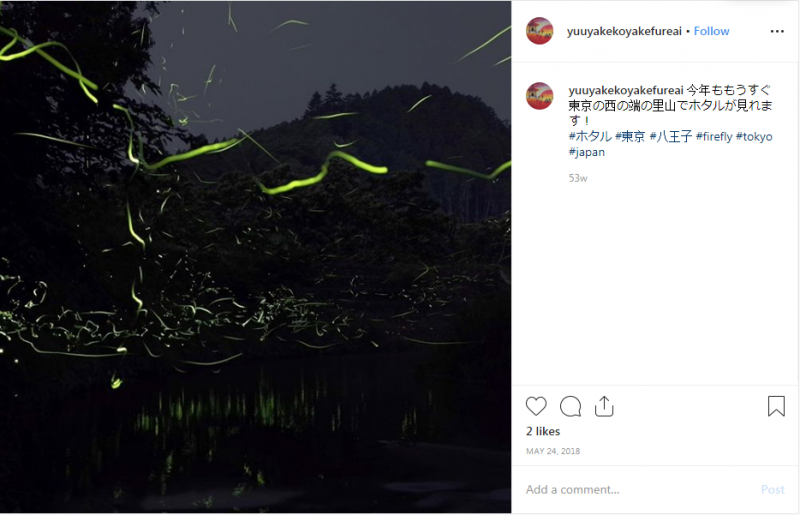This screenshot has height=515, width=800.
Task: Click the header profile avatar
Action: [539, 31]
